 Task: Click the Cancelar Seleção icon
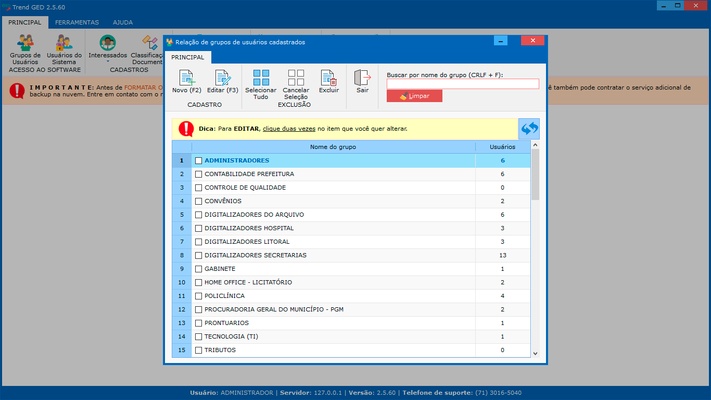coord(295,78)
